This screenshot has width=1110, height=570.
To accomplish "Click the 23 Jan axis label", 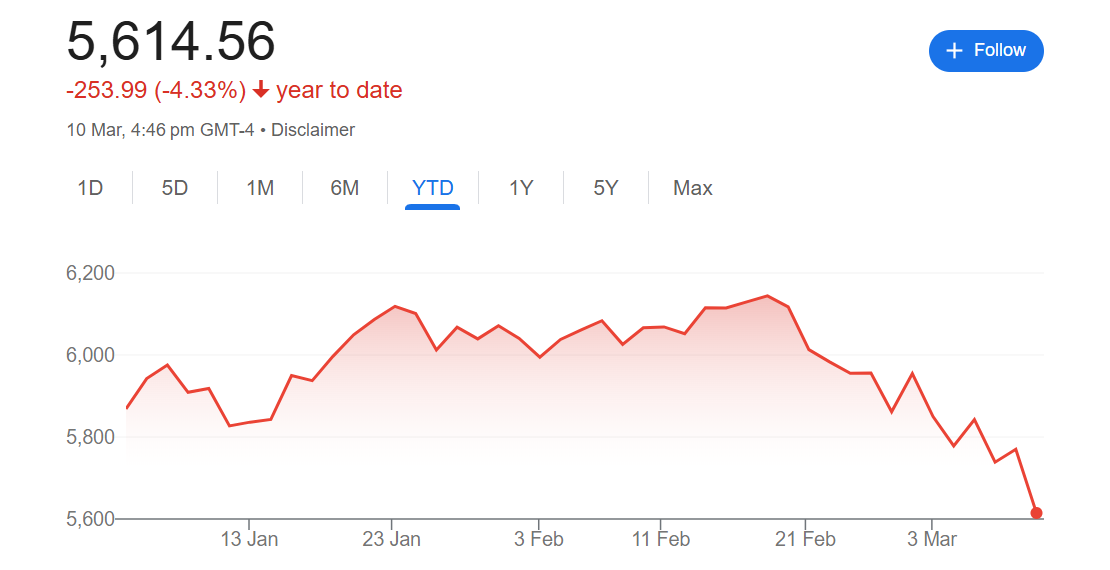I will point(392,540).
